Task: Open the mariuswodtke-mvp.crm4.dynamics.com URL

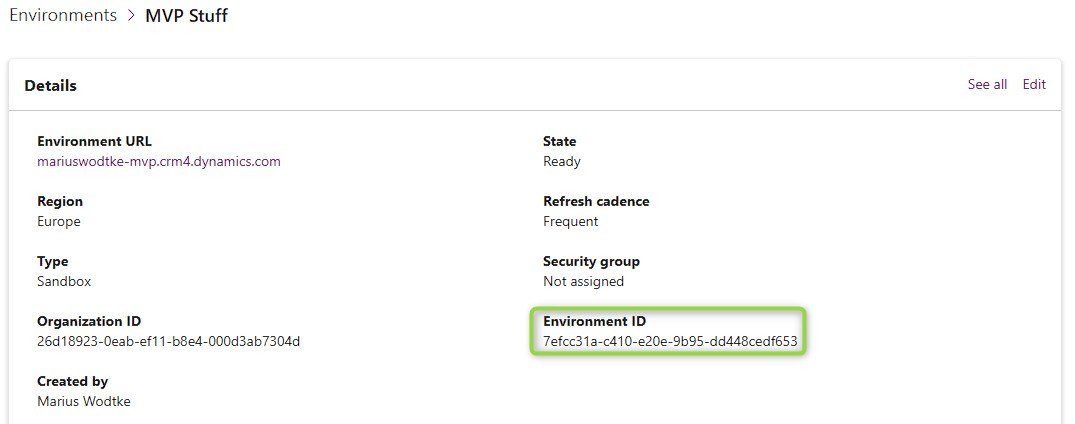Action: click(x=159, y=161)
